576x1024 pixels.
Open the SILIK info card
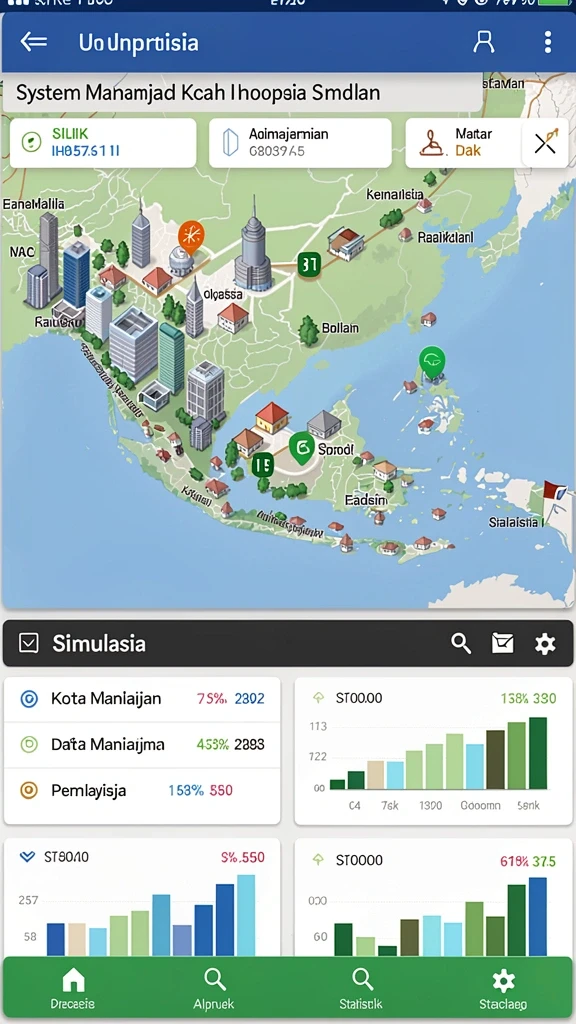(x=103, y=142)
